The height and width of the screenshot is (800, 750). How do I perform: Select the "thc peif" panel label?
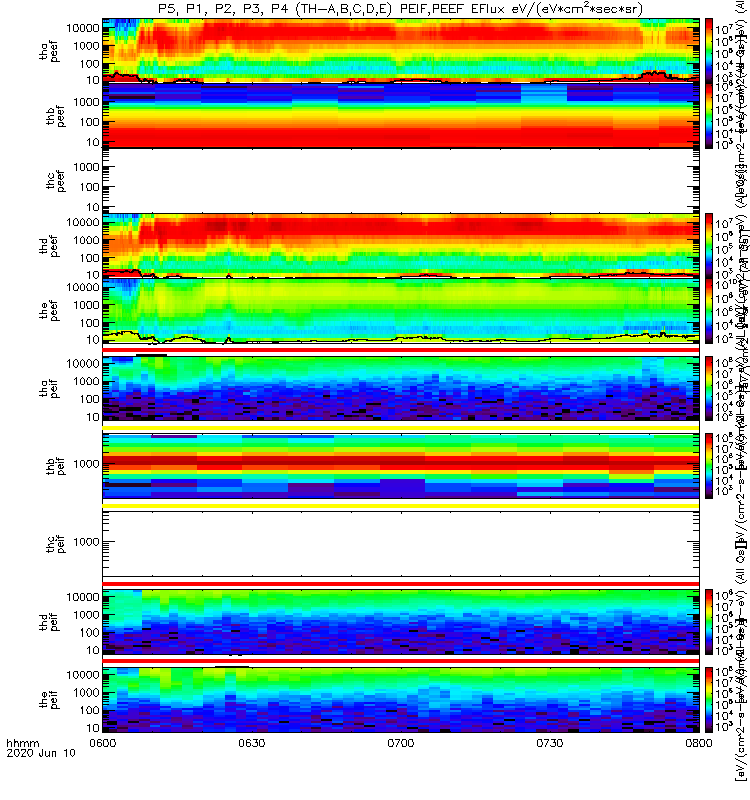point(55,544)
